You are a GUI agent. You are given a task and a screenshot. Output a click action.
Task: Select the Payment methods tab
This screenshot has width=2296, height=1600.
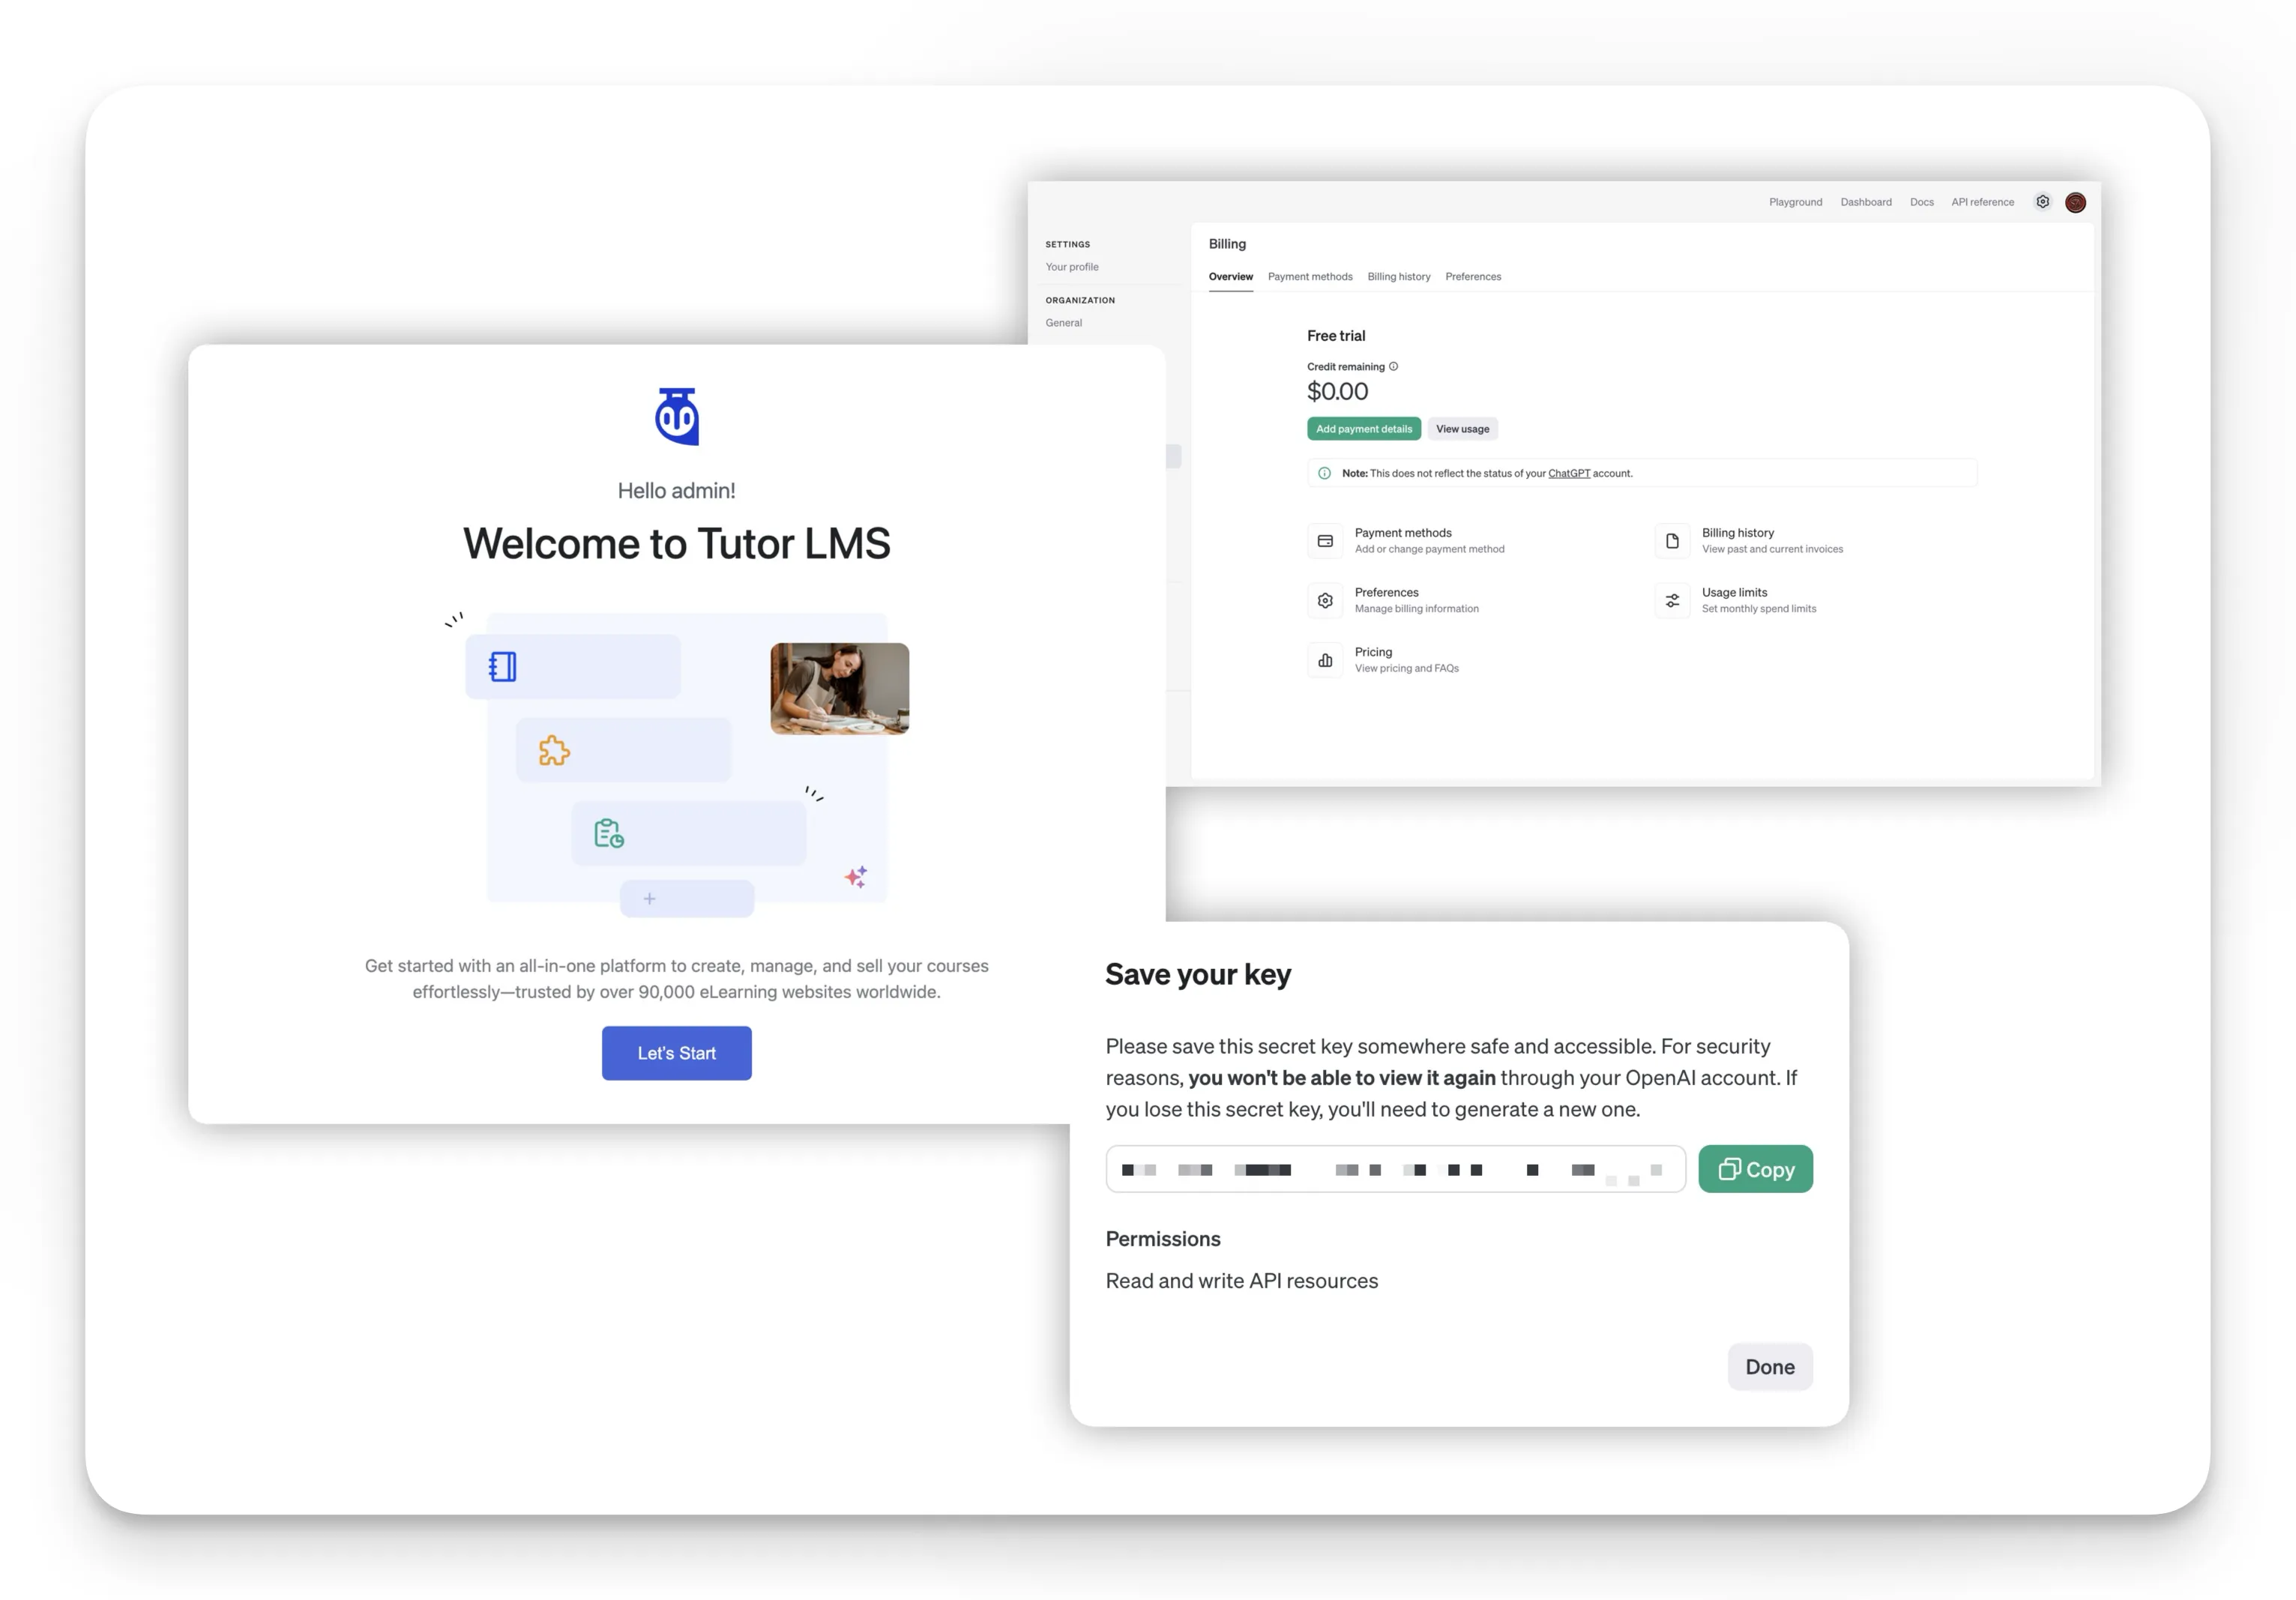[1309, 276]
